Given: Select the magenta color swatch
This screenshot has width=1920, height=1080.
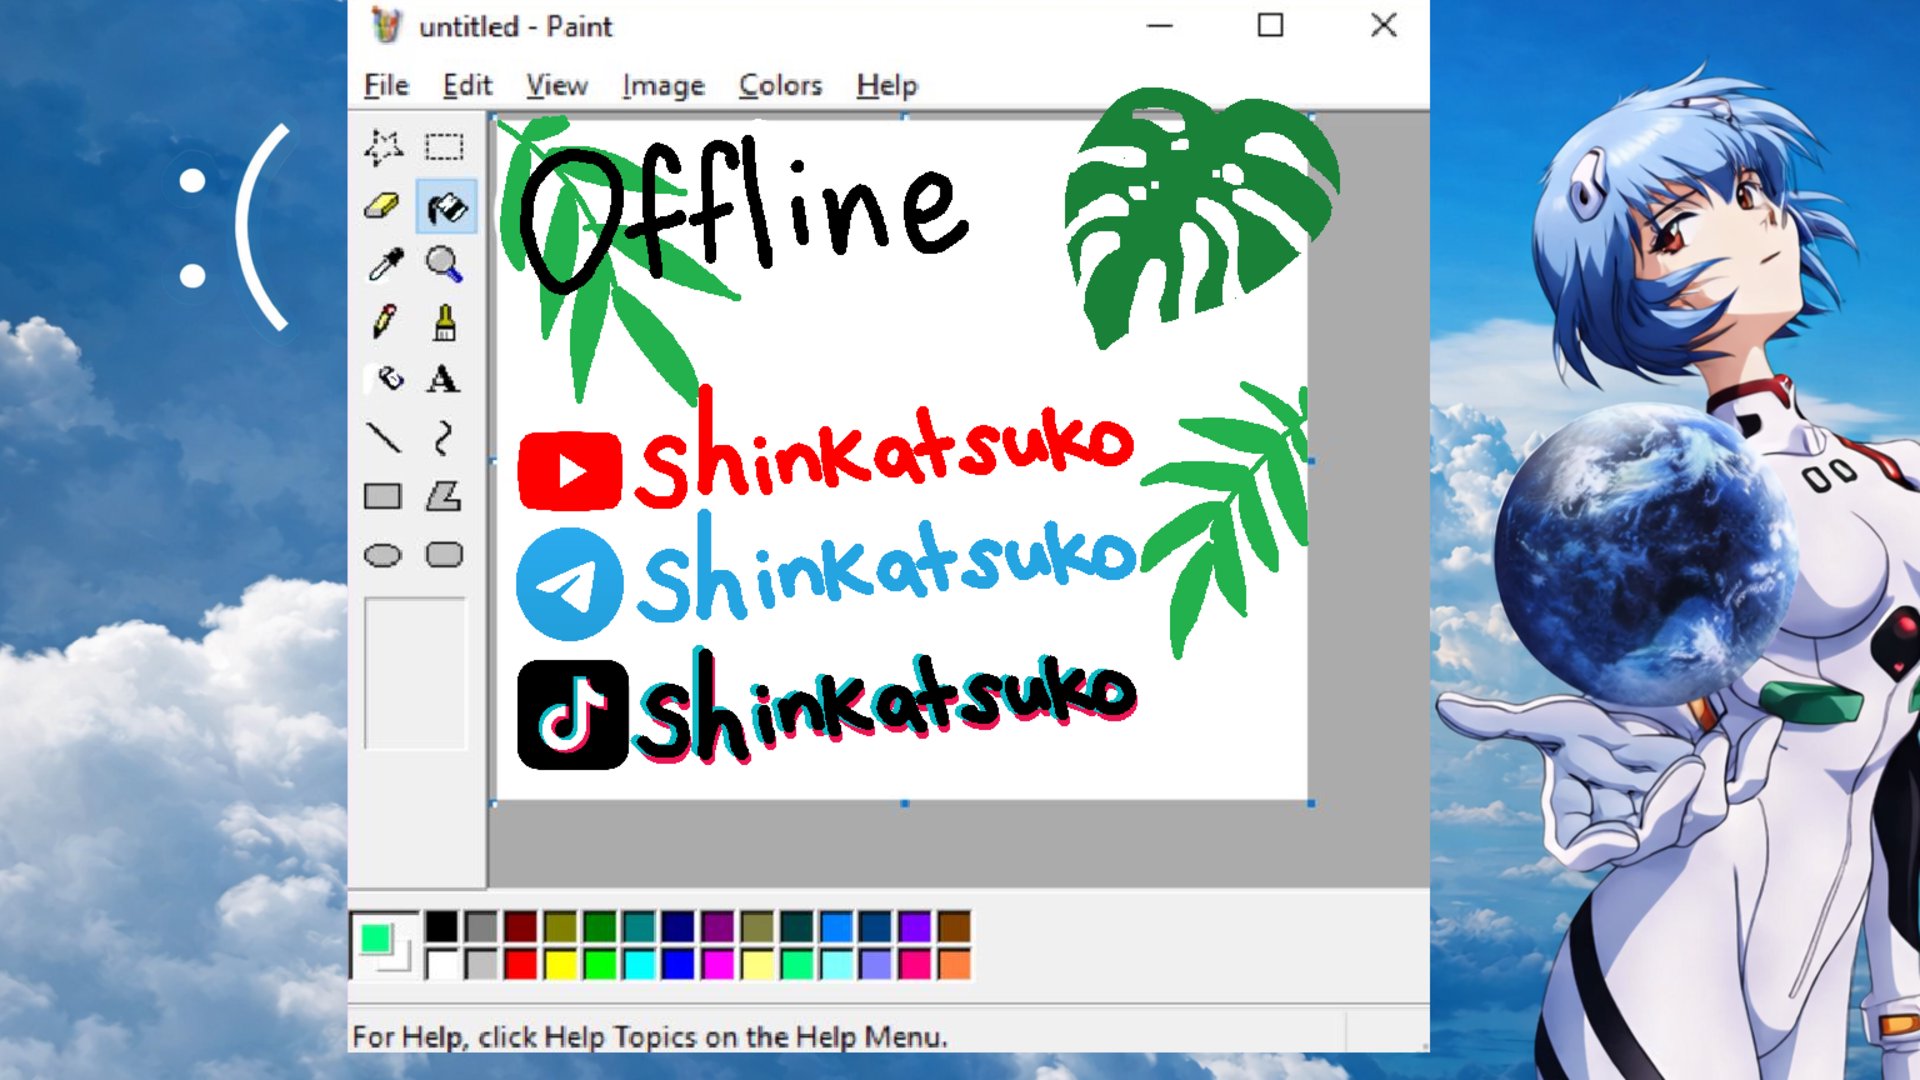Looking at the screenshot, I should pyautogui.click(x=718, y=965).
